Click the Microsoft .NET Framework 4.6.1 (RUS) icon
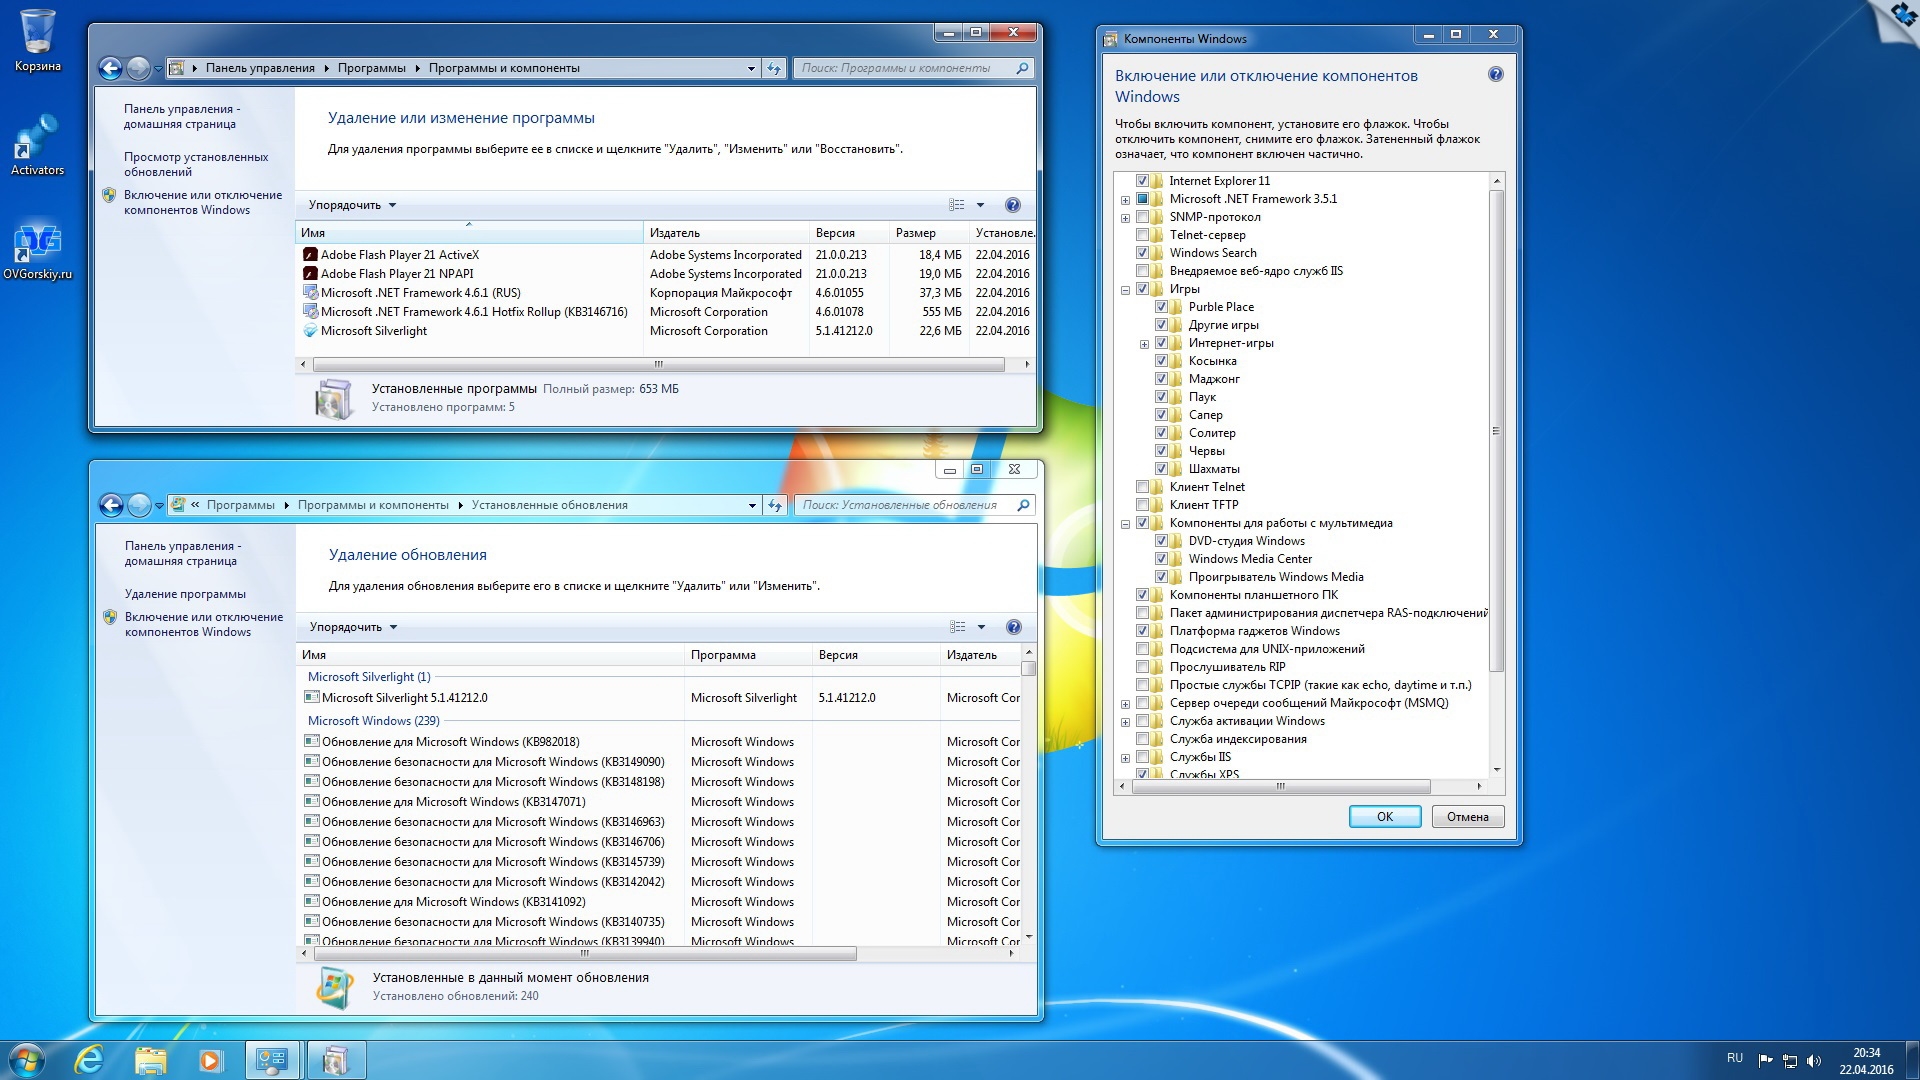 [x=310, y=293]
